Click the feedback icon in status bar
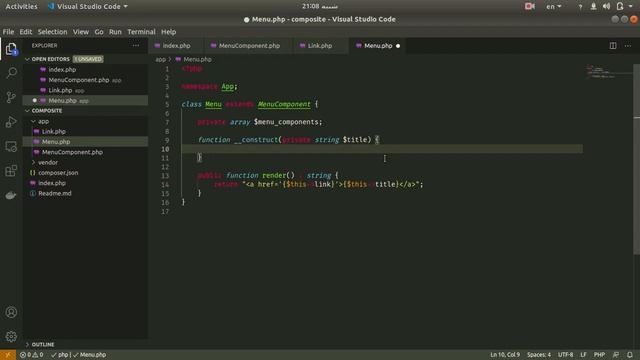 click(616, 355)
